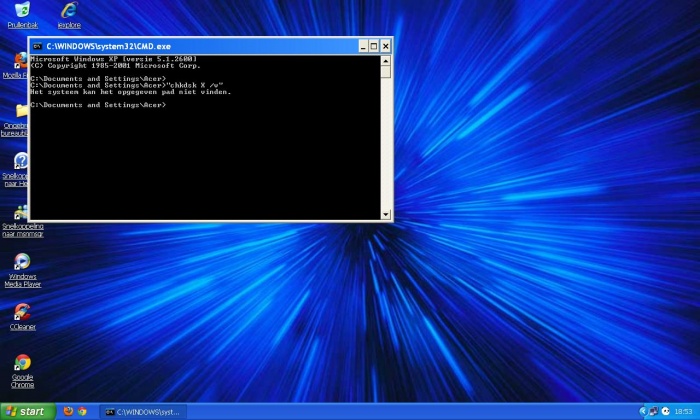Click the Copyright 1985-2001 Microsoft Corp line
The height and width of the screenshot is (420, 700).
(115, 66)
